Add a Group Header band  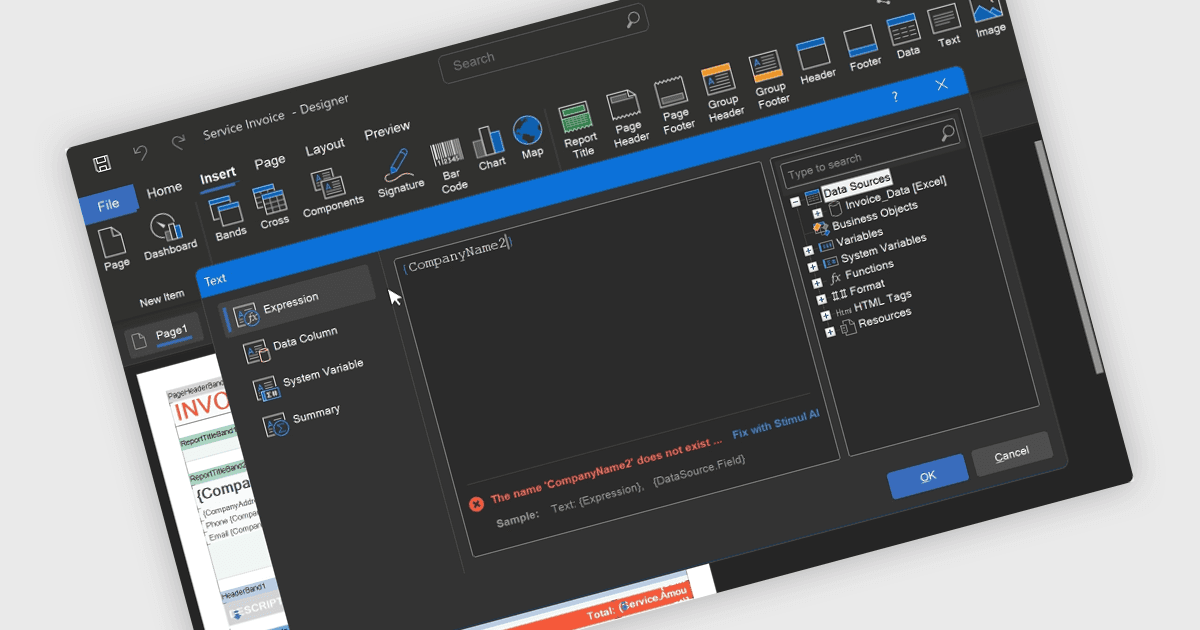click(722, 93)
